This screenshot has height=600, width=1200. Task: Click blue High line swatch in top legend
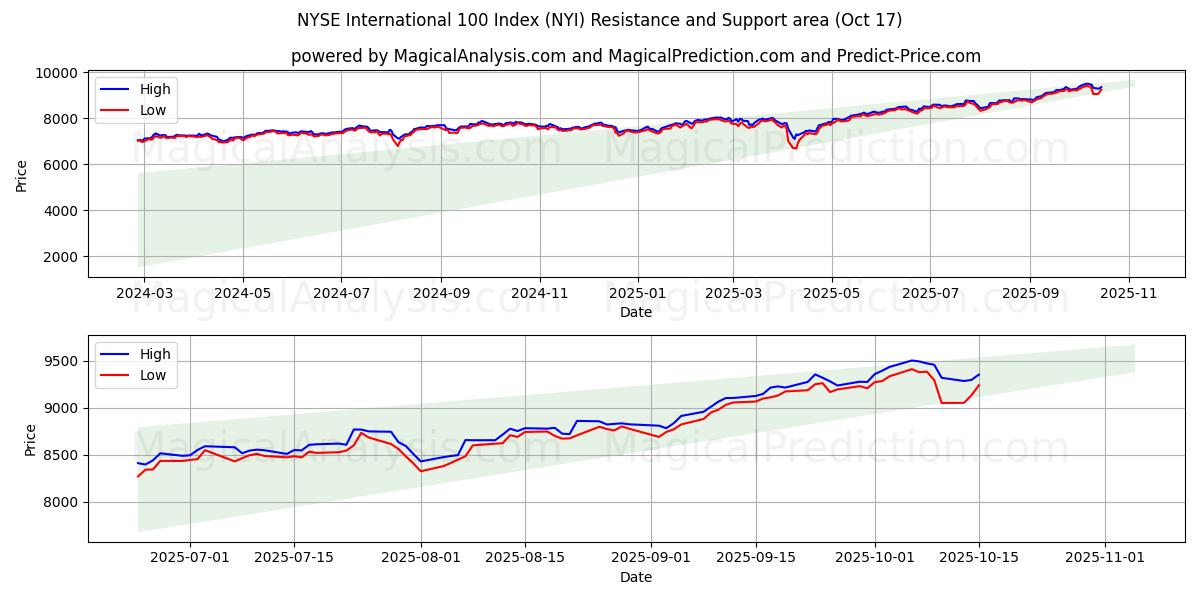[116, 89]
